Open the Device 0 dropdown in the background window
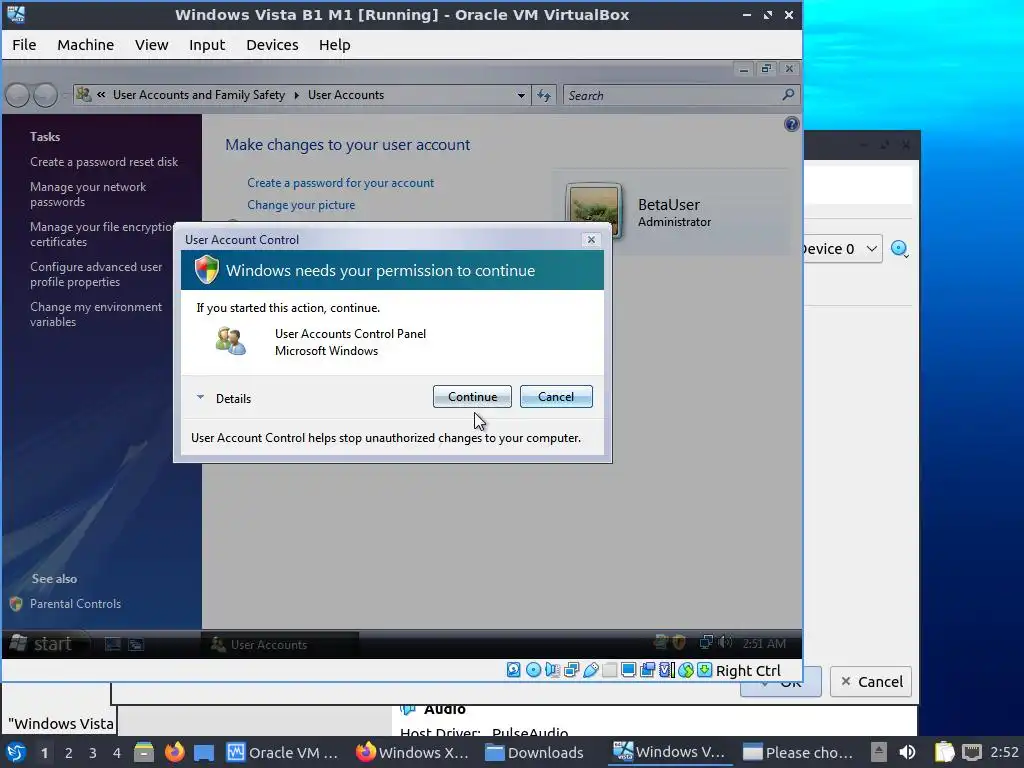The width and height of the screenshot is (1024, 768). tap(871, 249)
